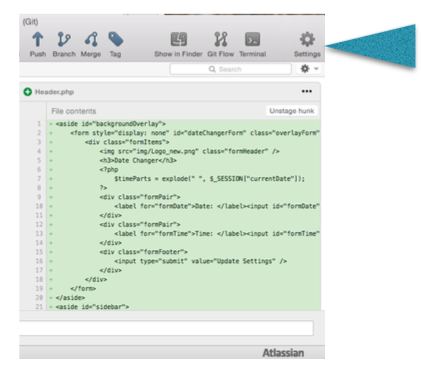This screenshot has width=421, height=376.
Task: Select line 5 Date Changer heading
Action: pyautogui.click(x=138, y=161)
